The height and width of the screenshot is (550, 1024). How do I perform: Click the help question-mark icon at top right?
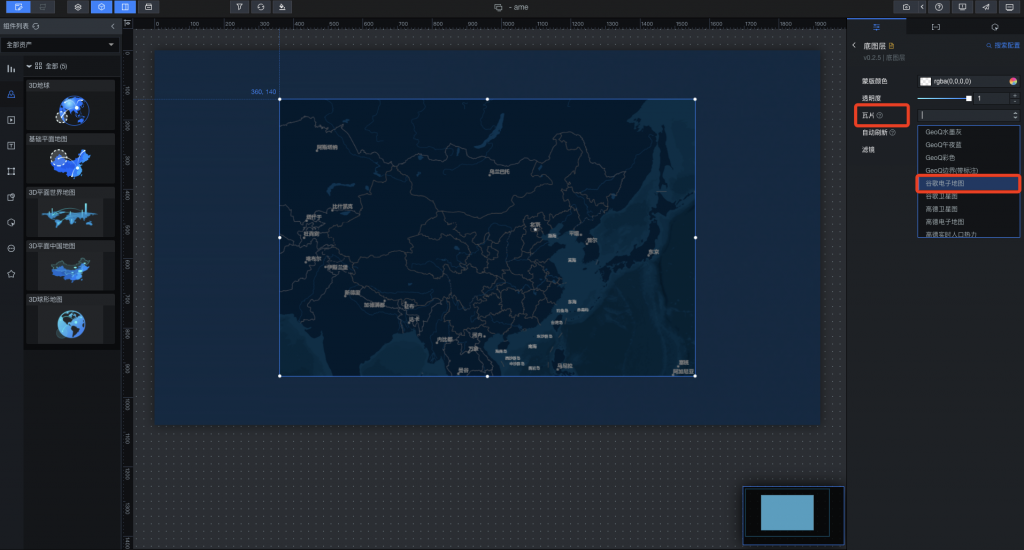coord(939,7)
